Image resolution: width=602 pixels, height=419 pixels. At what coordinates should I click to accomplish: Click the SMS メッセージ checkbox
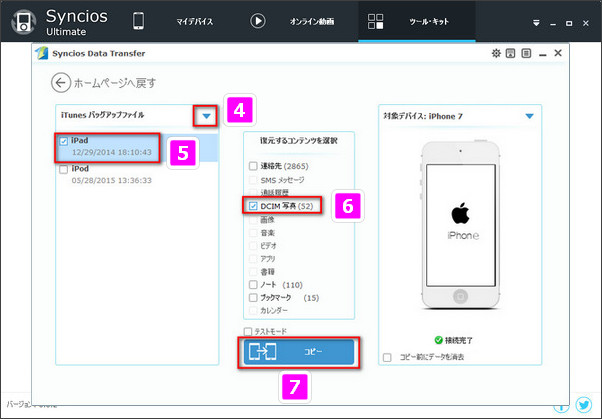tap(253, 180)
